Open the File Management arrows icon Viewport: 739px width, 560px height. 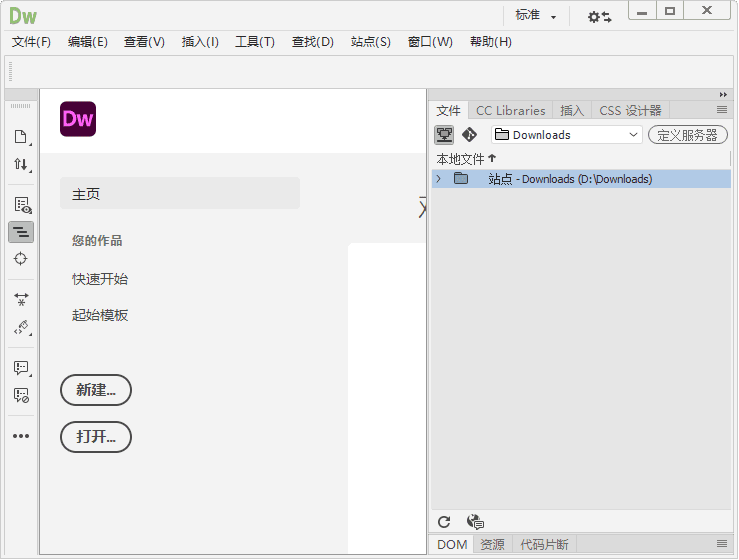pos(21,164)
